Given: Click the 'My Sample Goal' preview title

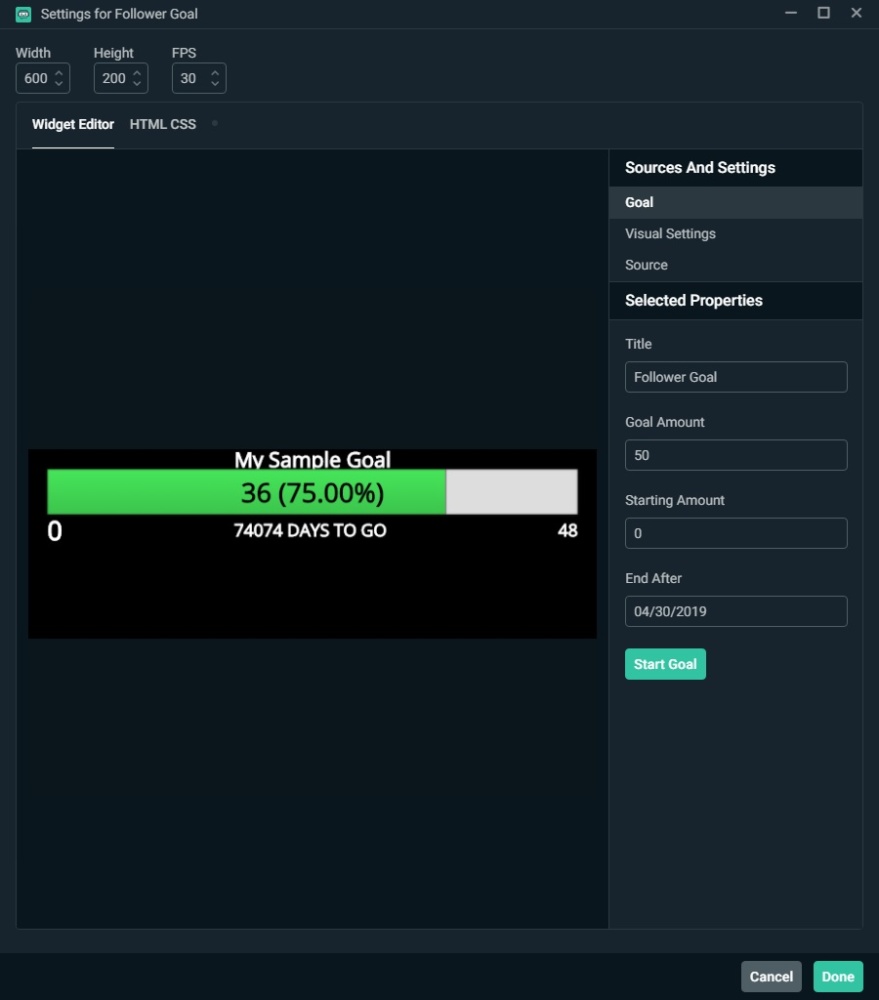Looking at the screenshot, I should [313, 459].
